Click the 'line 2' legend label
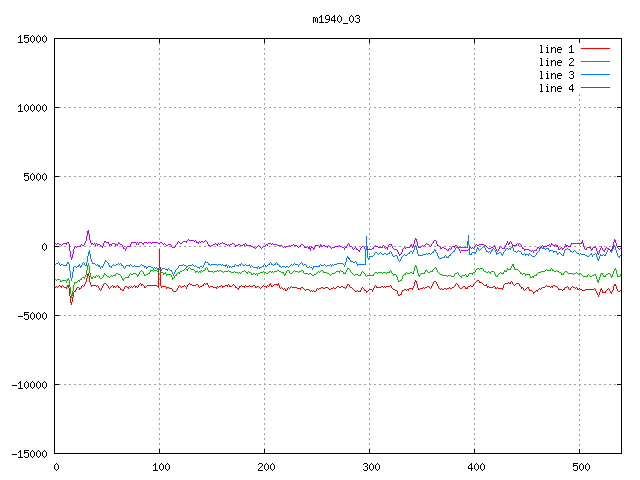 tap(556, 62)
